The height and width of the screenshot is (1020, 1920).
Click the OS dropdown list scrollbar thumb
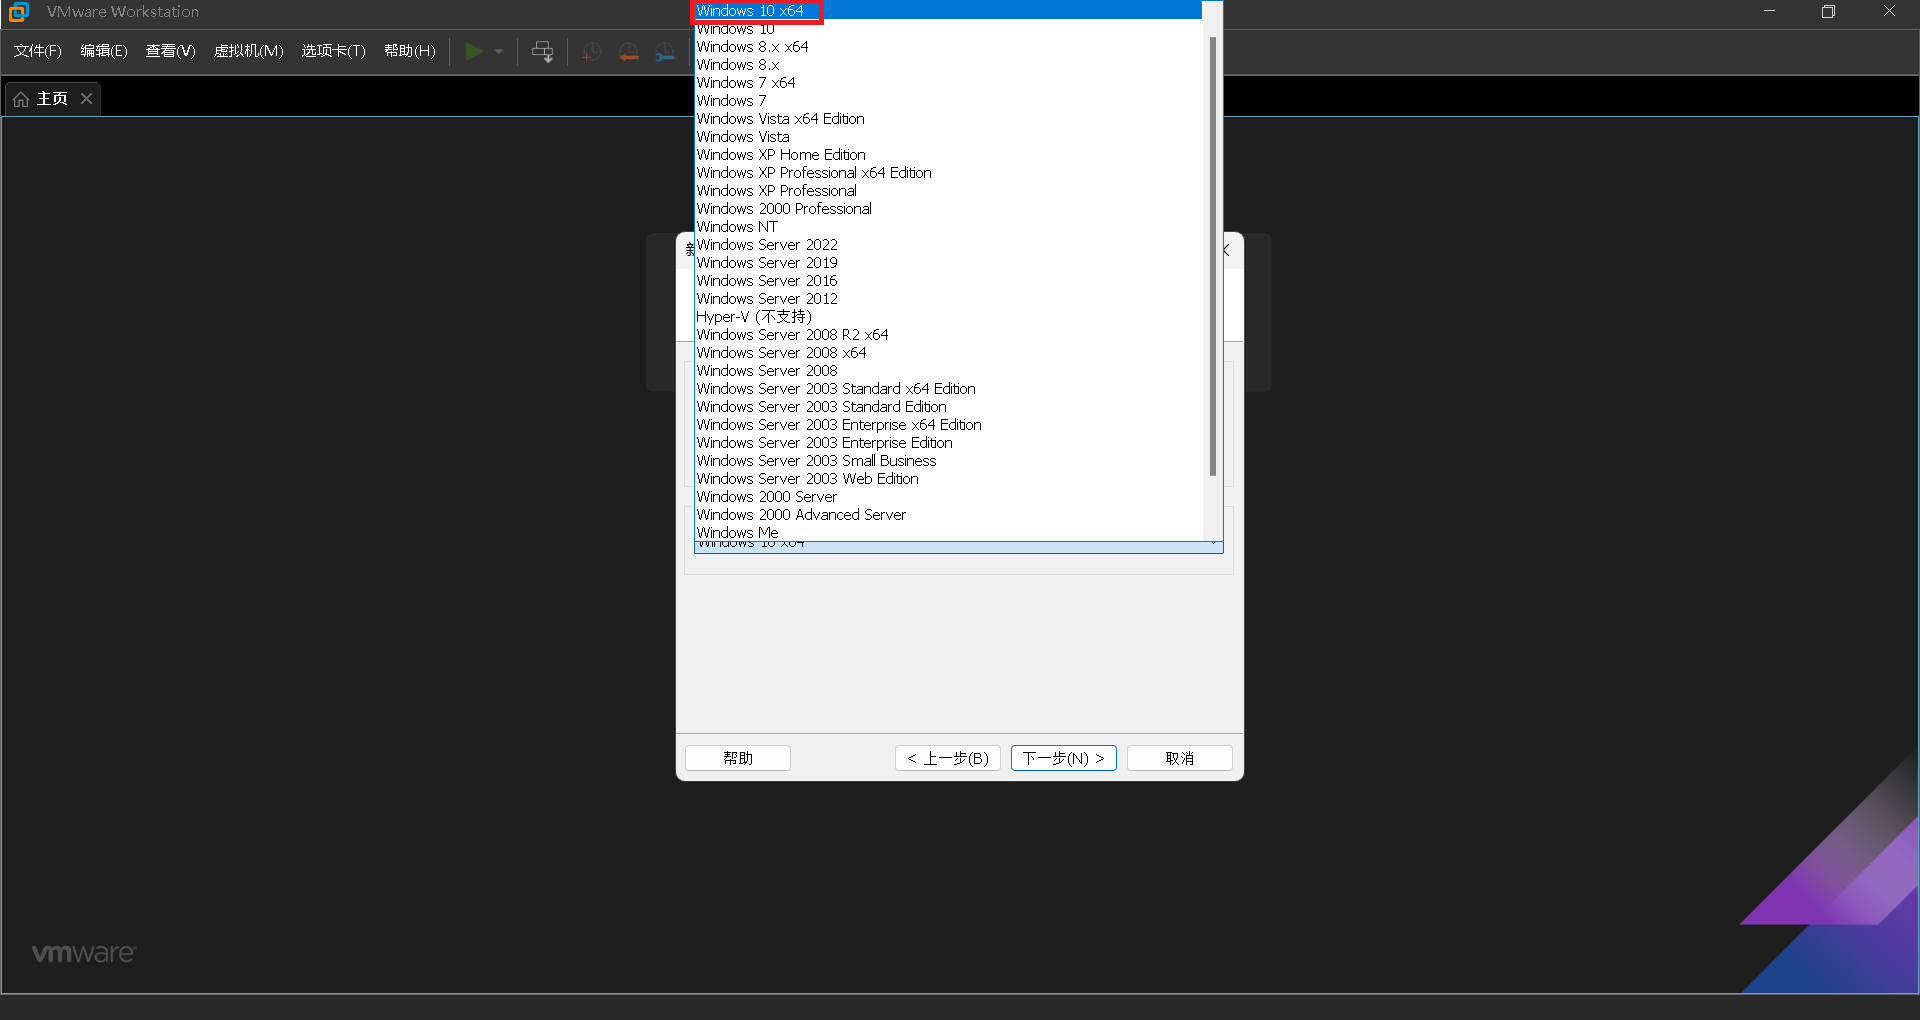click(1212, 256)
